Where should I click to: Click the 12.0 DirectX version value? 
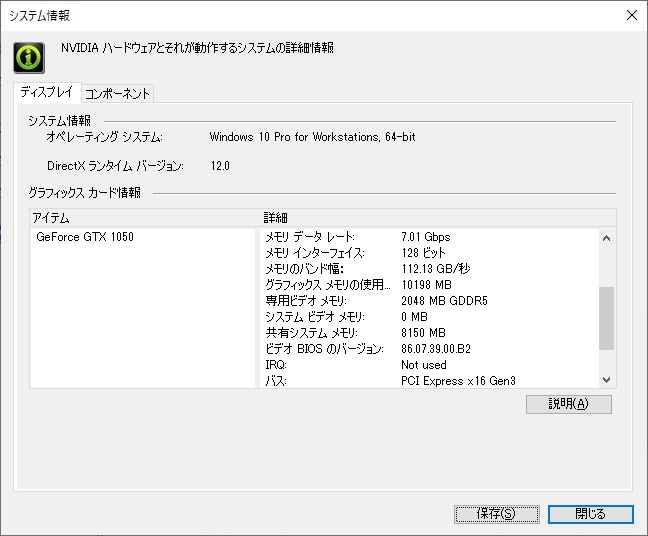coord(220,166)
